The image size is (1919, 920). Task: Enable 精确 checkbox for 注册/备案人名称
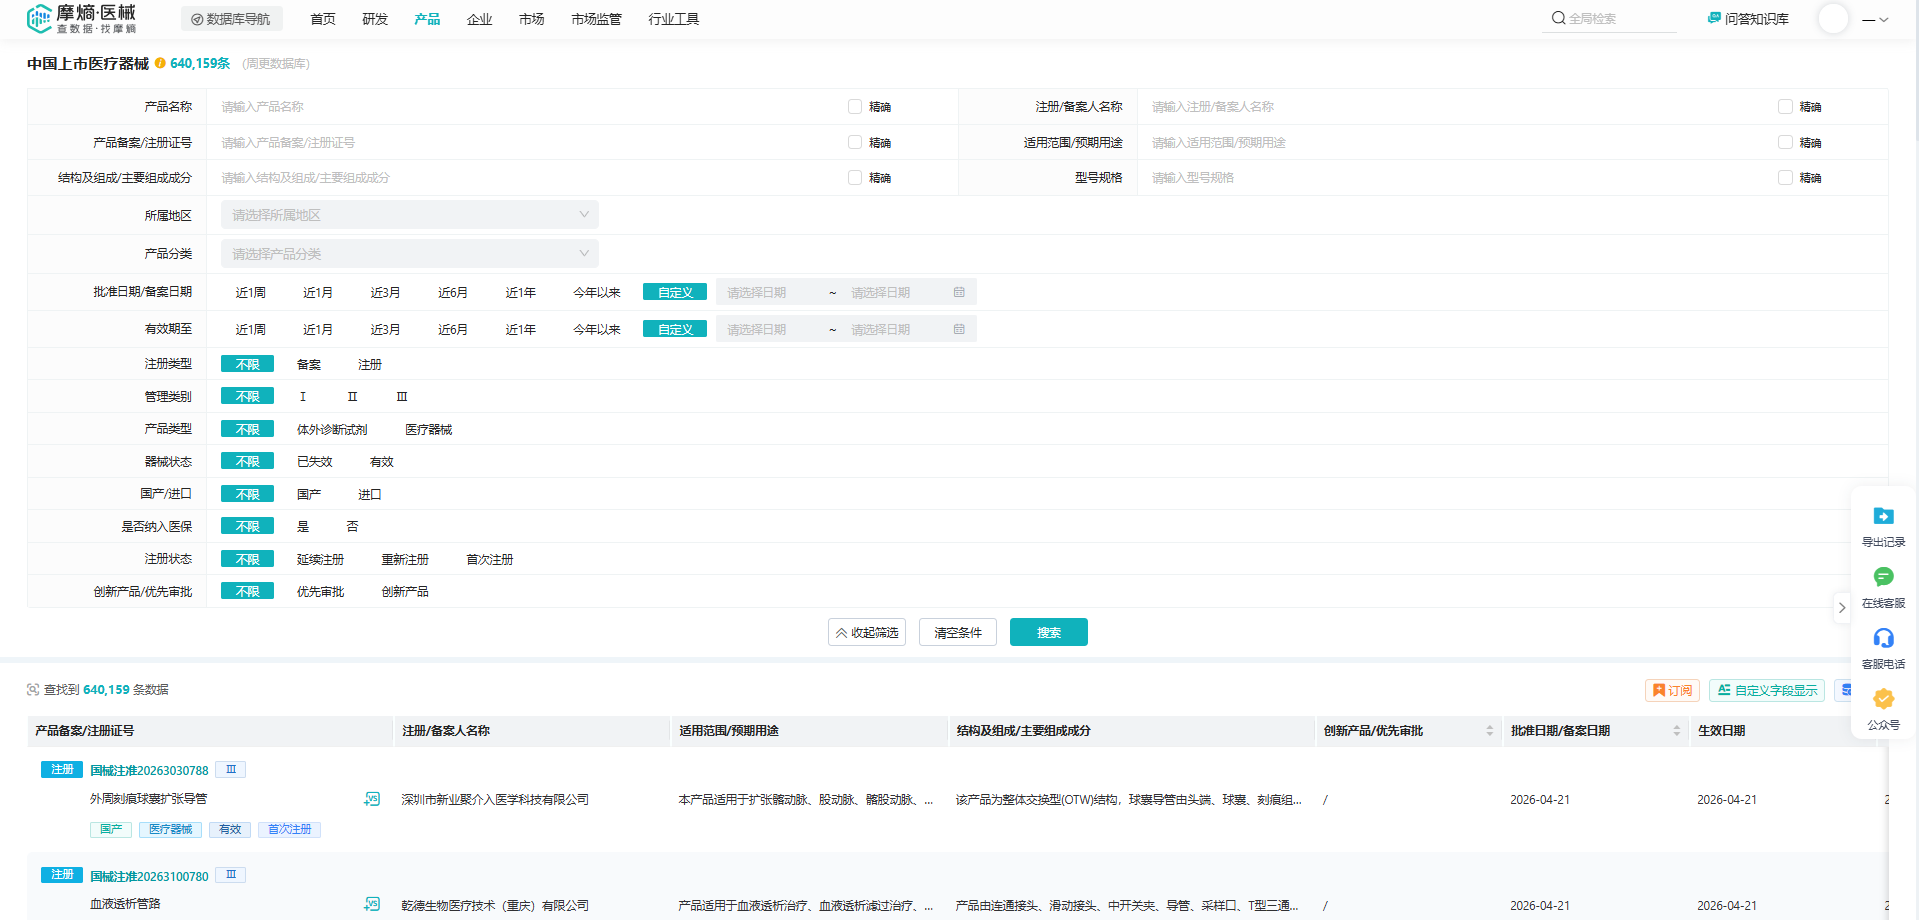pos(1785,106)
